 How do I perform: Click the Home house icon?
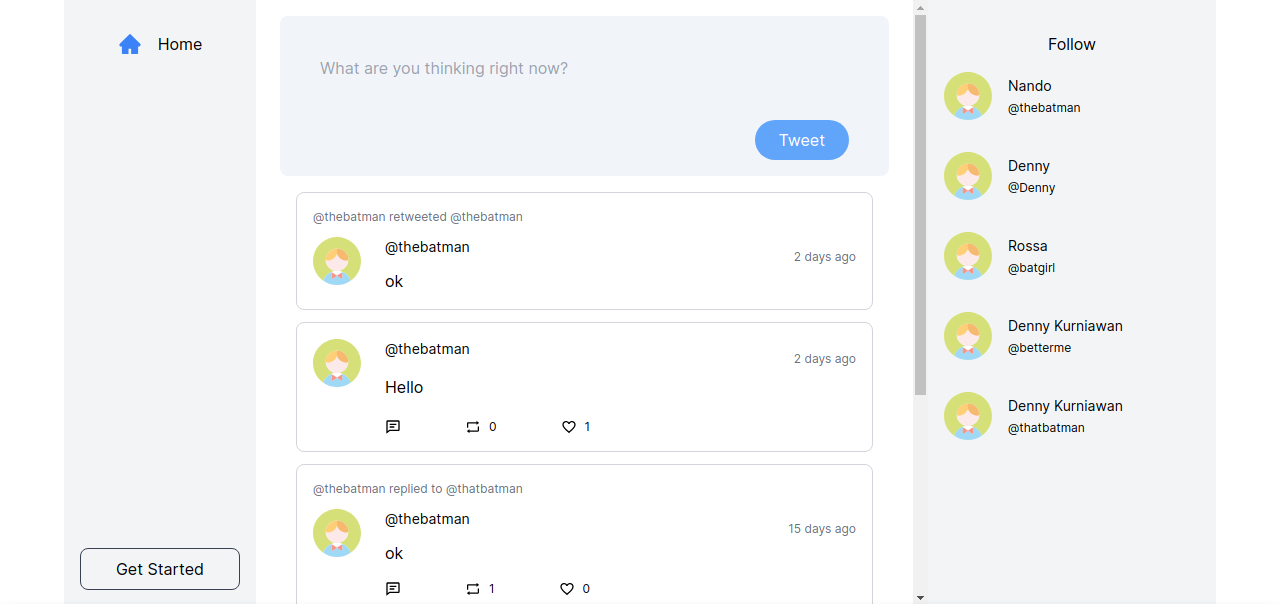click(x=130, y=44)
